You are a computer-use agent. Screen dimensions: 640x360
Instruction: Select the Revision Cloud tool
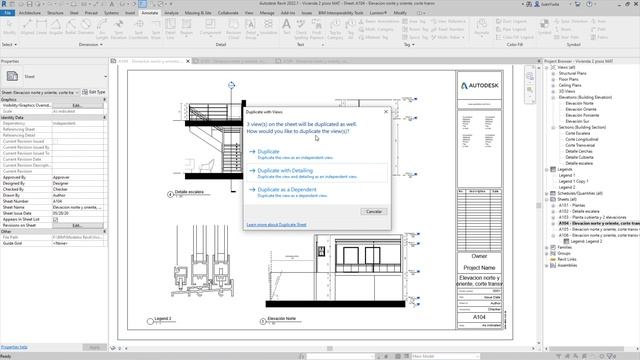[233, 29]
